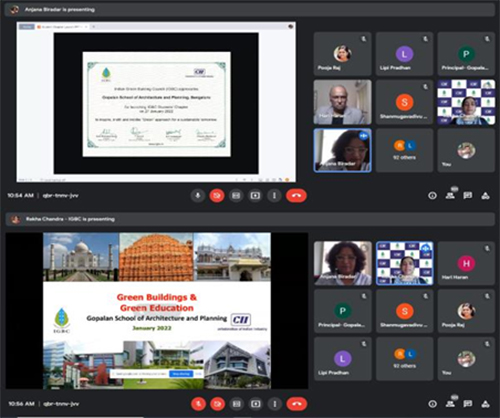Open chat panel in the 10:56 AM meeting

pos(468,404)
